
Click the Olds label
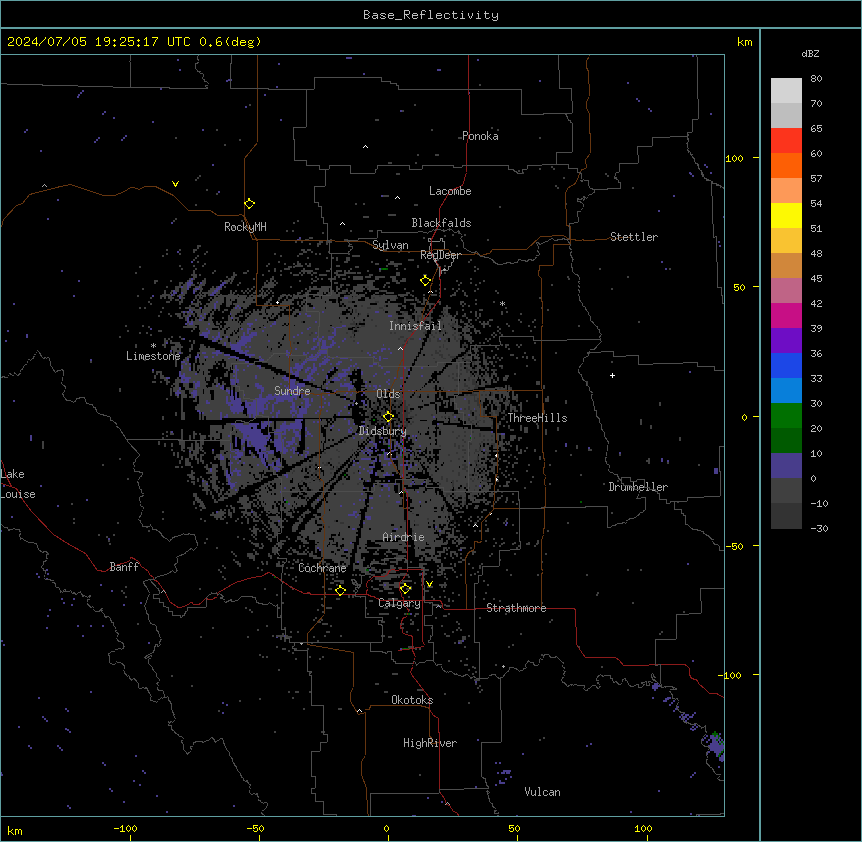point(388,394)
